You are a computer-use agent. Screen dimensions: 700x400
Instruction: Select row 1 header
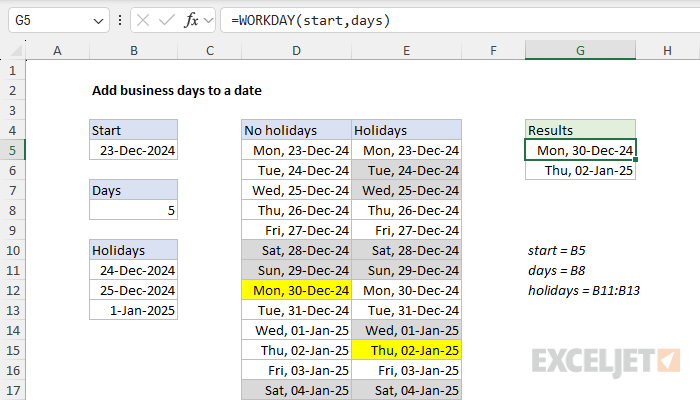[x=12, y=71]
